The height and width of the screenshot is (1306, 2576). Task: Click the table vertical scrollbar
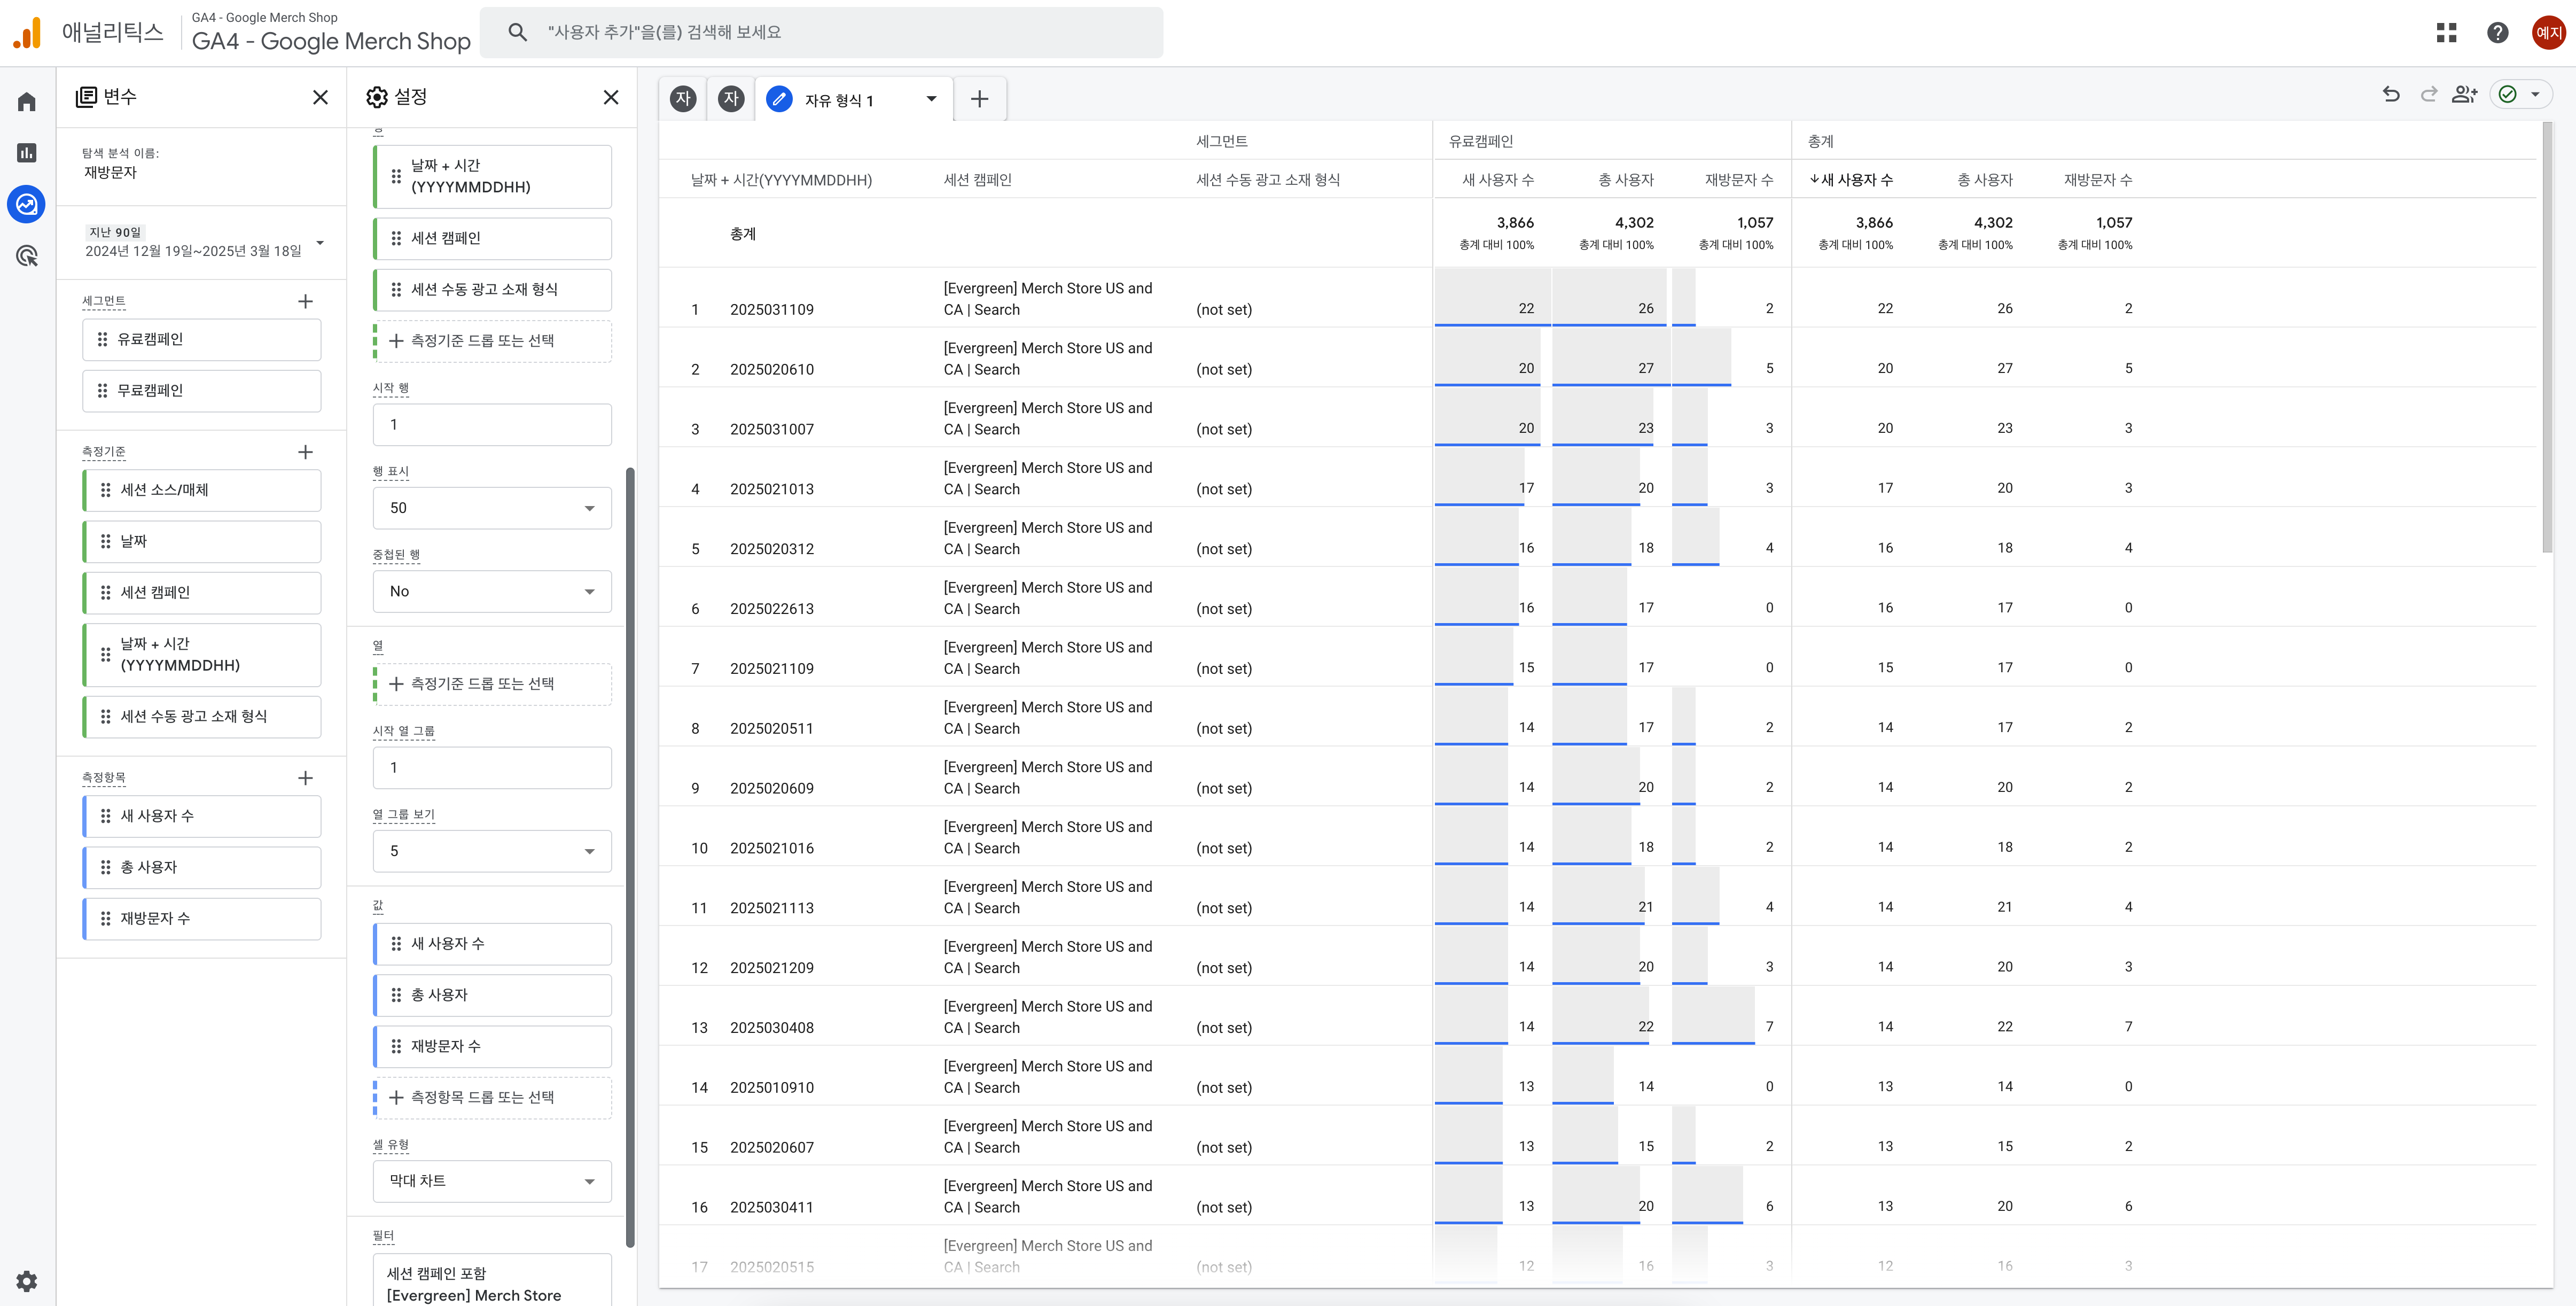(x=2547, y=337)
